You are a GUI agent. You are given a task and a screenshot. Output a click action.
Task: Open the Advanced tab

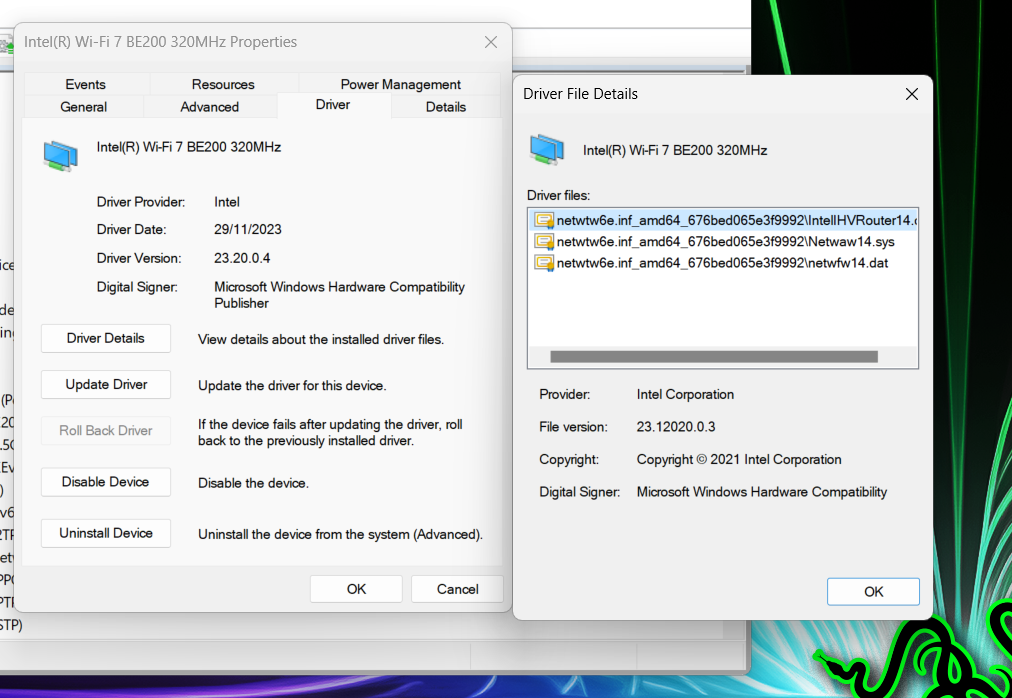[210, 107]
